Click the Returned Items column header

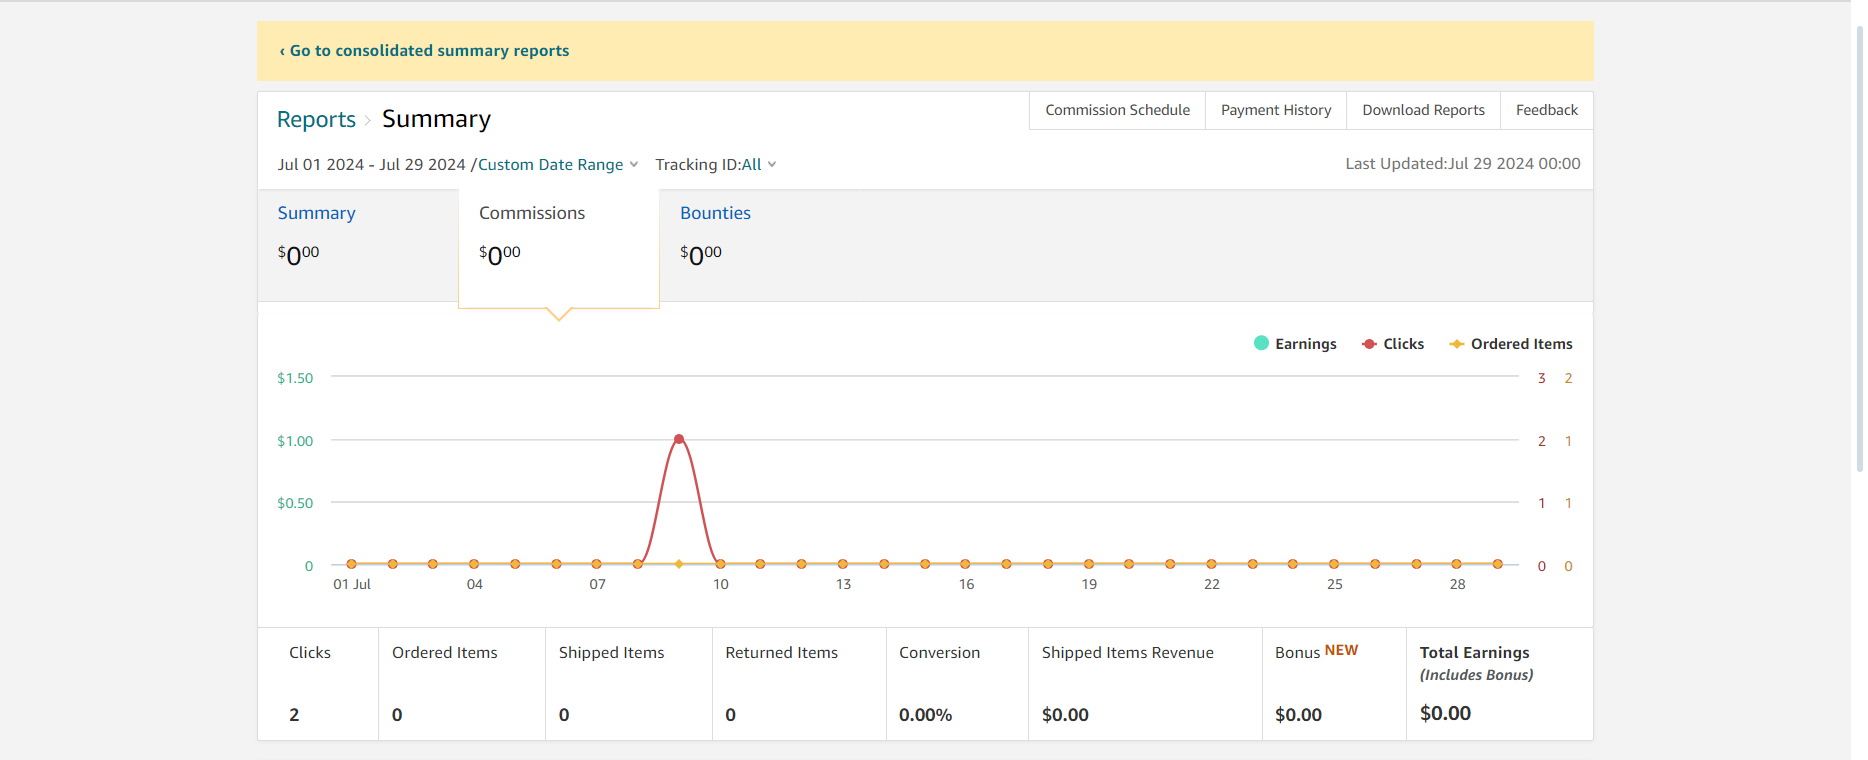[782, 652]
